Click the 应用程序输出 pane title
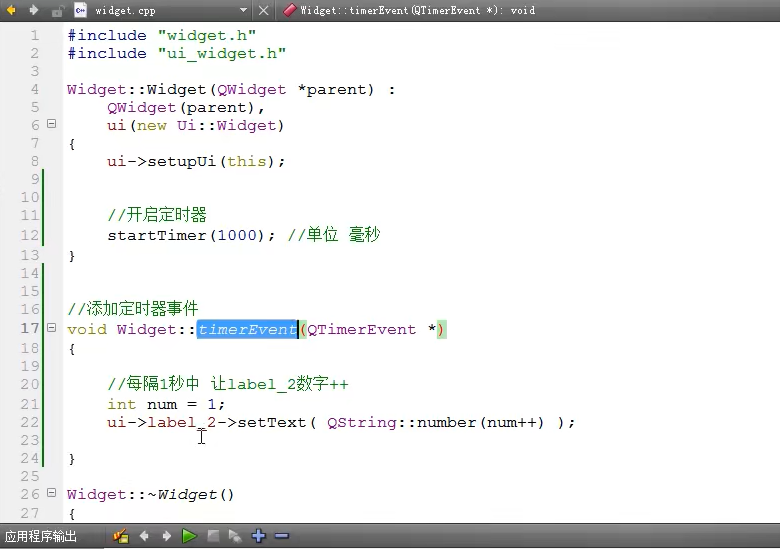This screenshot has width=780, height=549. tap(41, 536)
